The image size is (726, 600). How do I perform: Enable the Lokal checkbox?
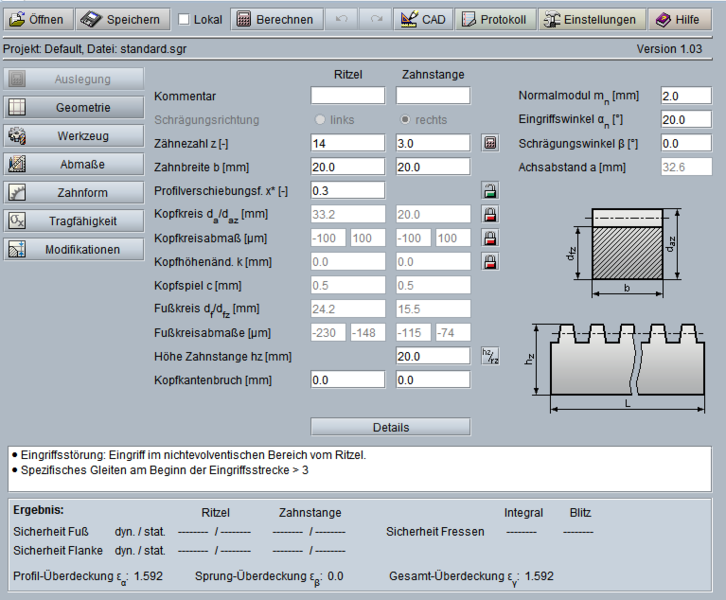(184, 19)
